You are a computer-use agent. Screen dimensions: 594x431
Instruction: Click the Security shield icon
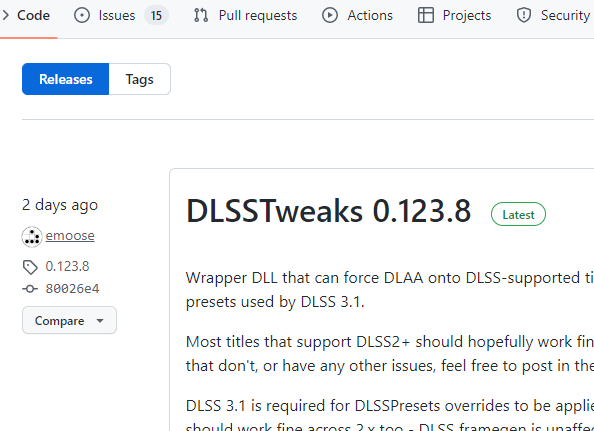(524, 16)
